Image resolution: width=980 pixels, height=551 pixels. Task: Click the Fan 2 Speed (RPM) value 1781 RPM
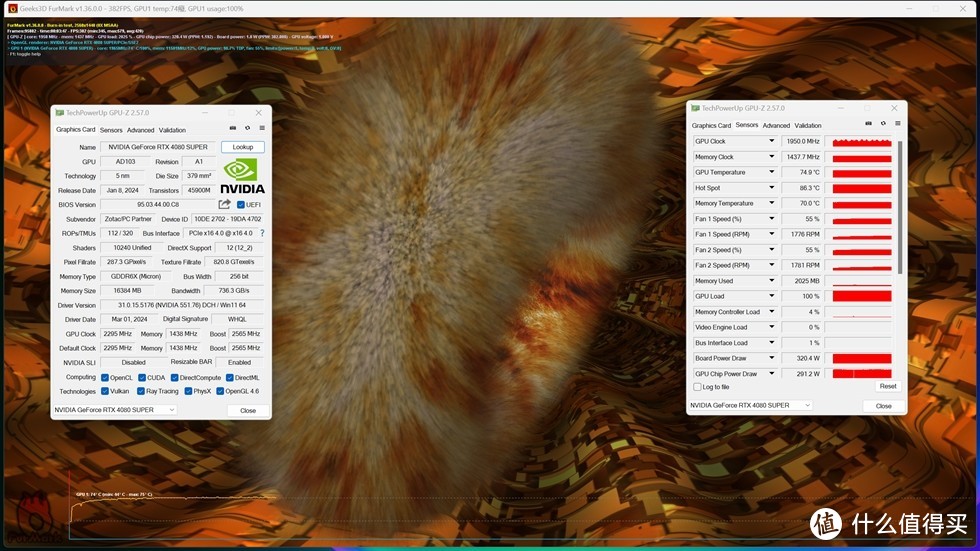[801, 266]
